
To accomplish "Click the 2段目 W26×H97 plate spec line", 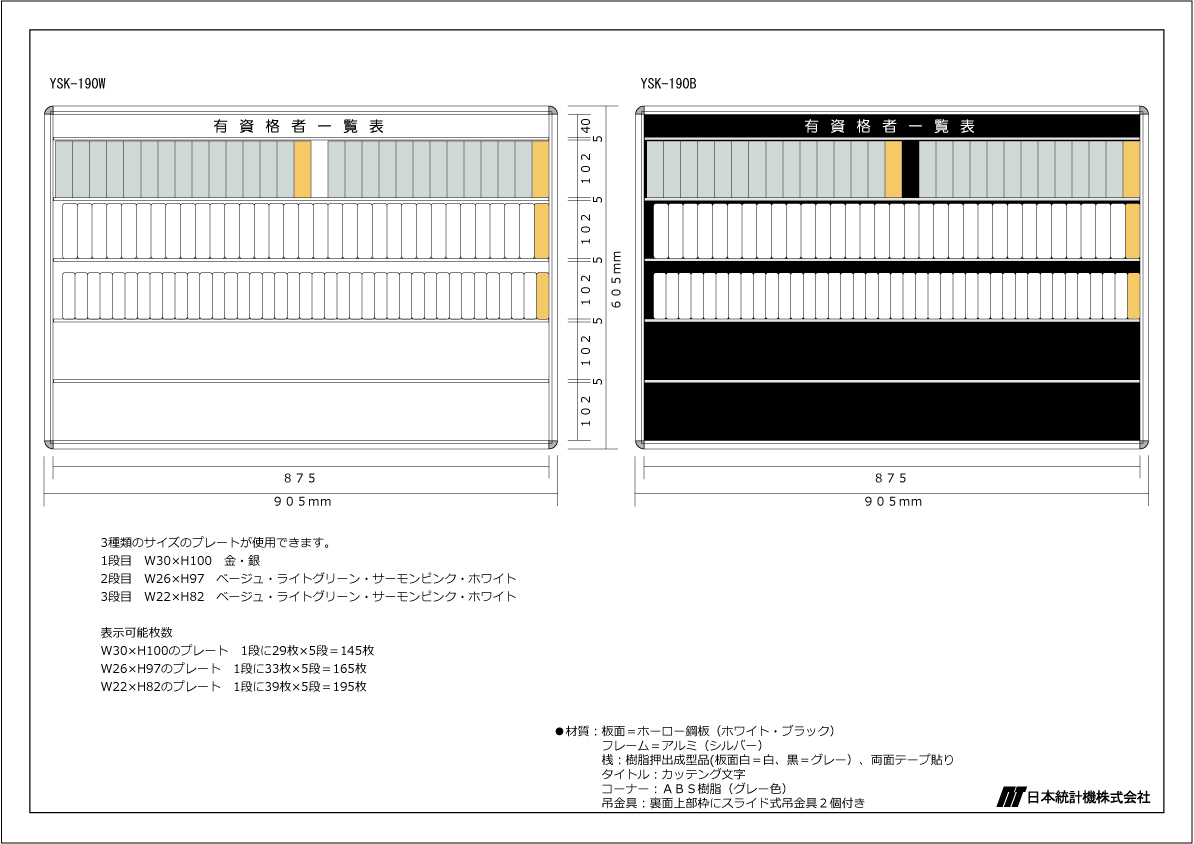I will pyautogui.click(x=308, y=579).
